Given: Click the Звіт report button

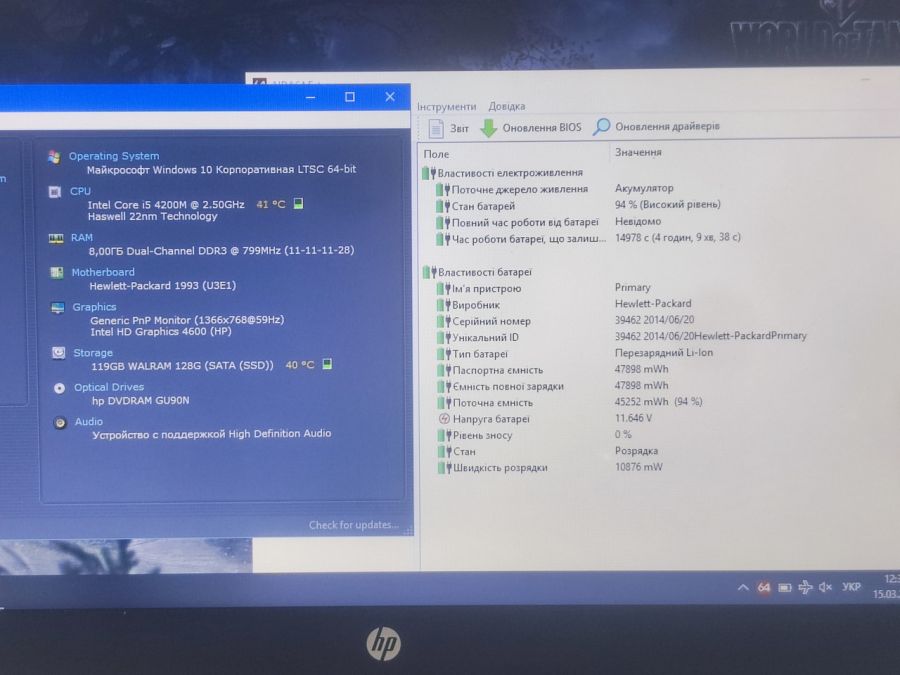Looking at the screenshot, I should point(449,128).
